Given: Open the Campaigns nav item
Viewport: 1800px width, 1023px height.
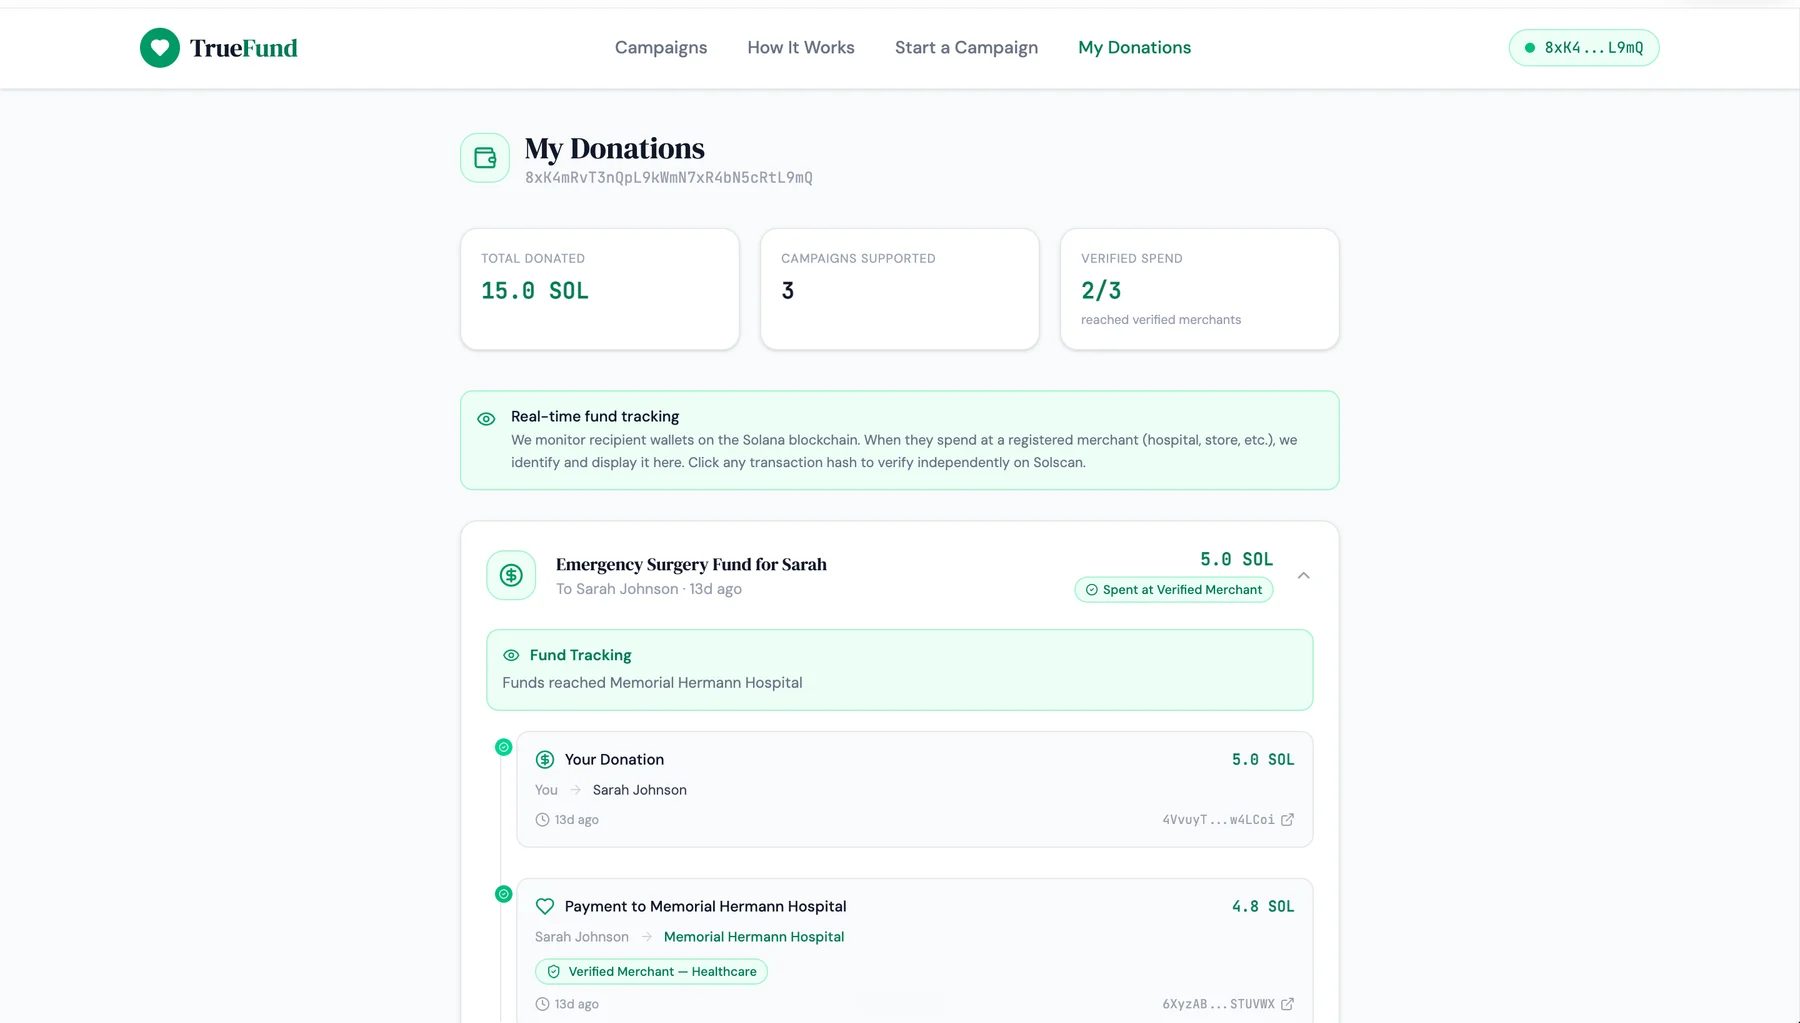Looking at the screenshot, I should click(661, 48).
